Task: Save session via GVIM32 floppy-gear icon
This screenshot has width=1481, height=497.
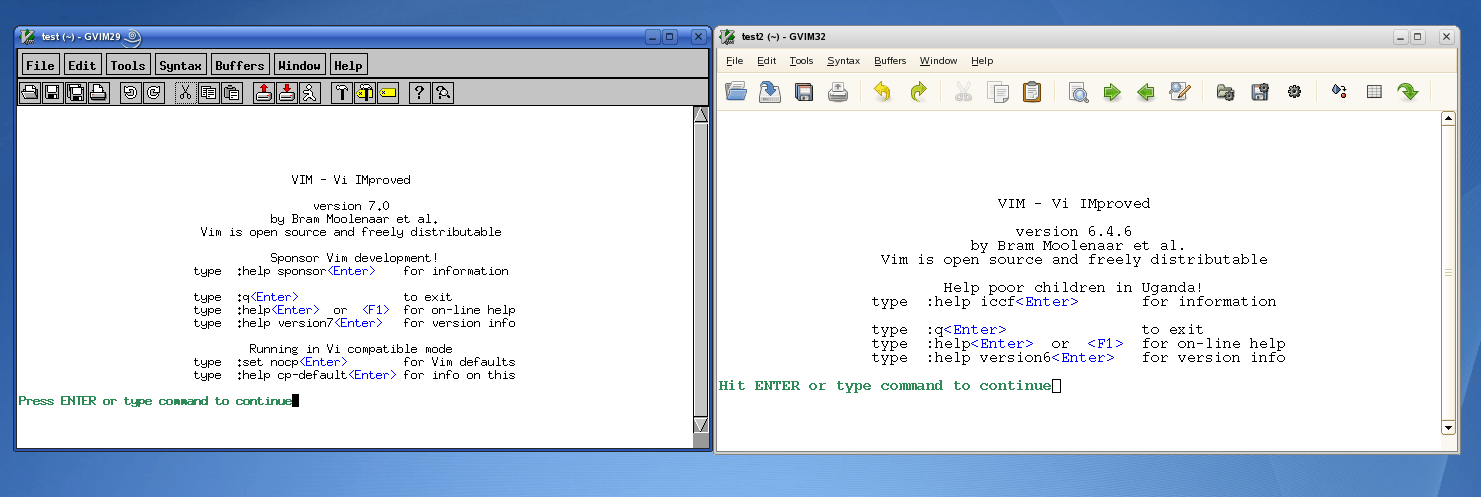Action: [x=1259, y=92]
